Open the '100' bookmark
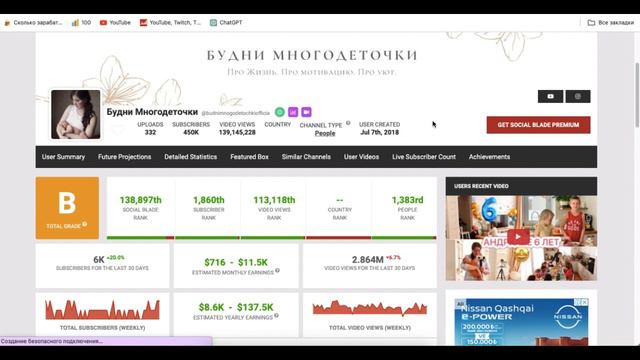Image resolution: width=640 pixels, height=360 pixels. coord(81,22)
